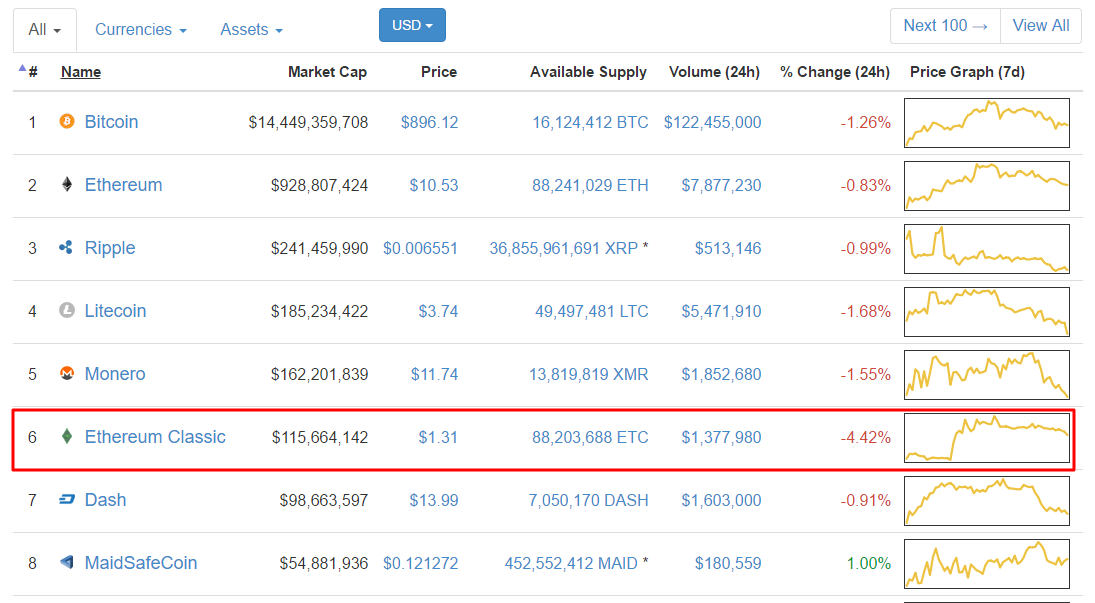Expand the Currencies dropdown tab
Screen dimensions: 1095x603
140,30
